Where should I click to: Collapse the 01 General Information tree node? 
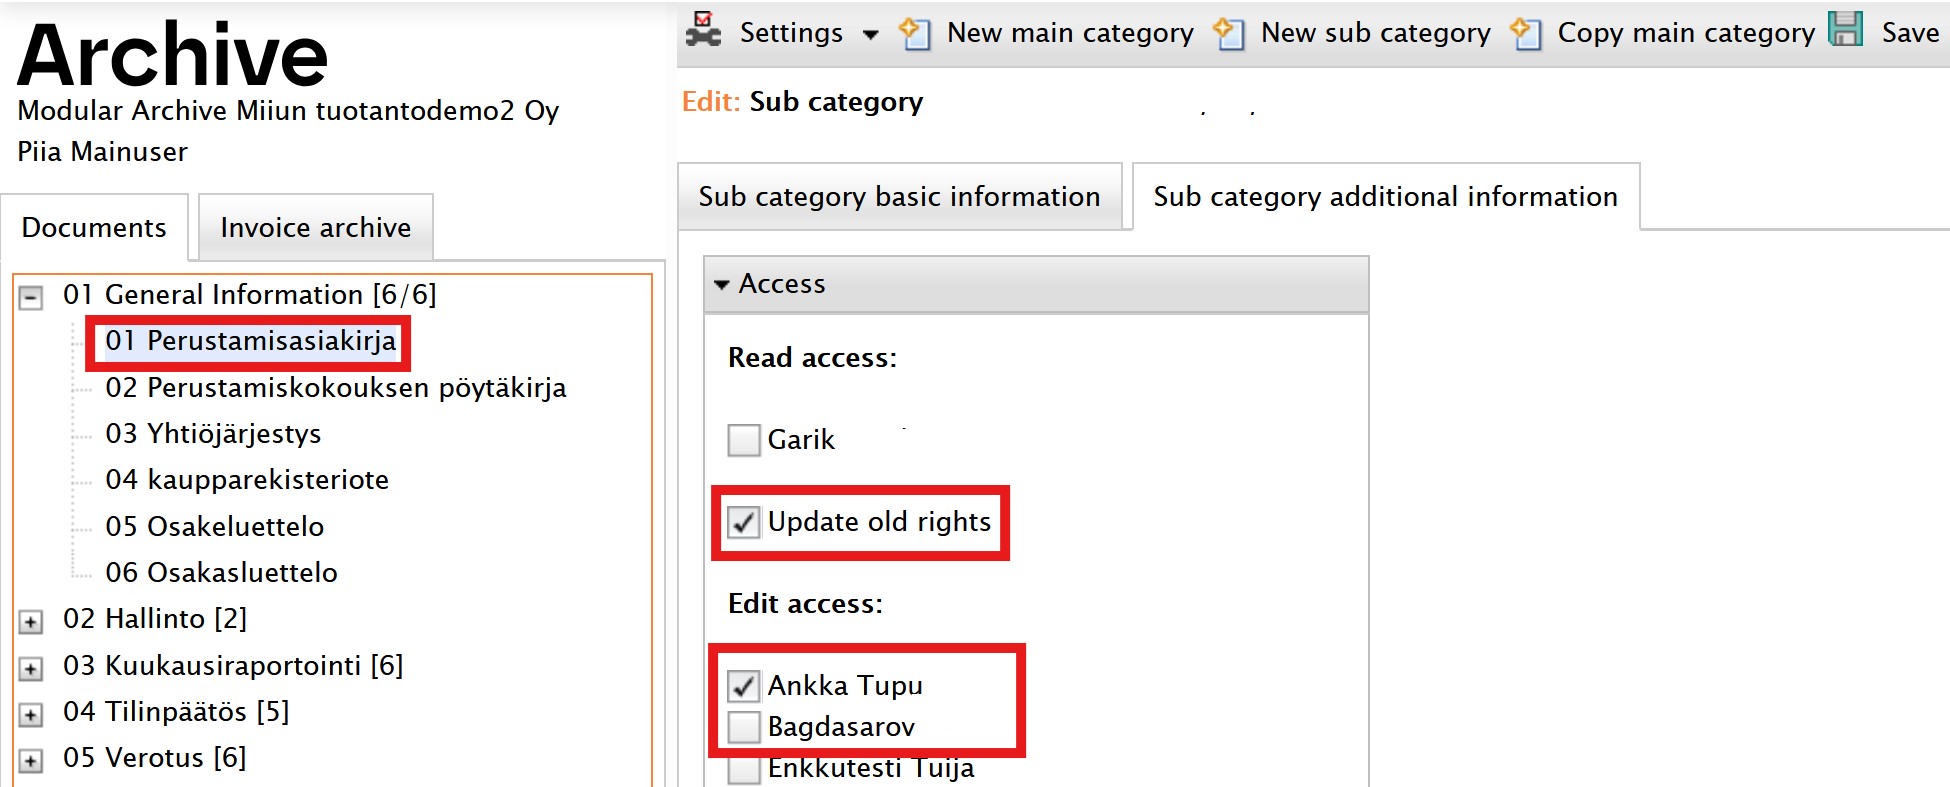31,297
